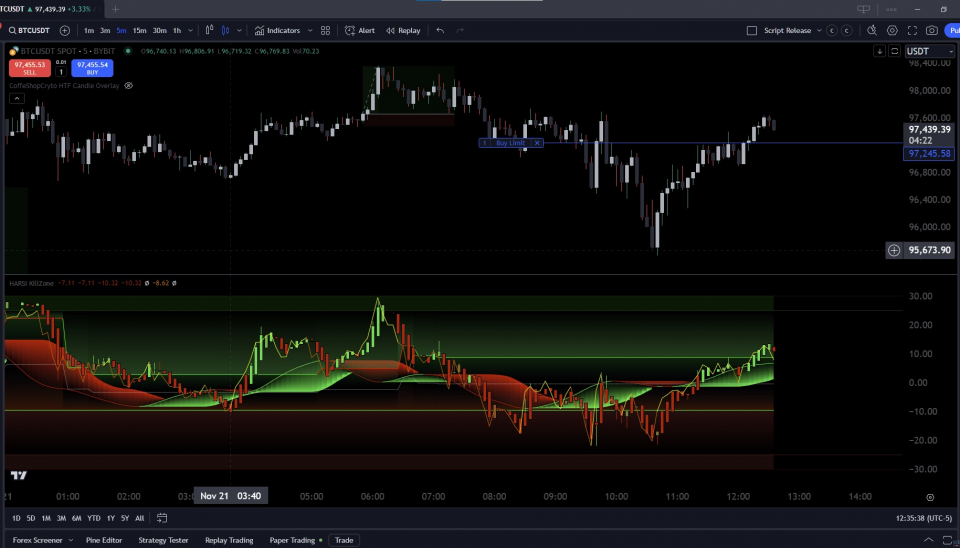
Task: Take a chart snapshot with camera icon
Action: 932,30
